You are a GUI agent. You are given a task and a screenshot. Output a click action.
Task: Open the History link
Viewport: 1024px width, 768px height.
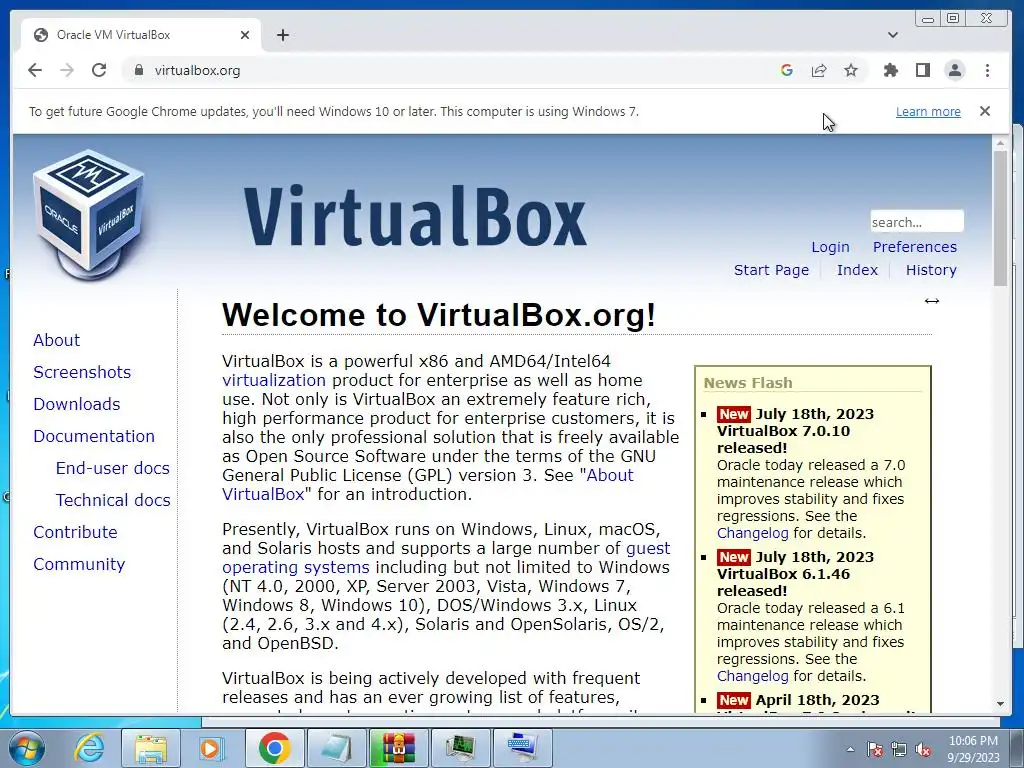931,270
